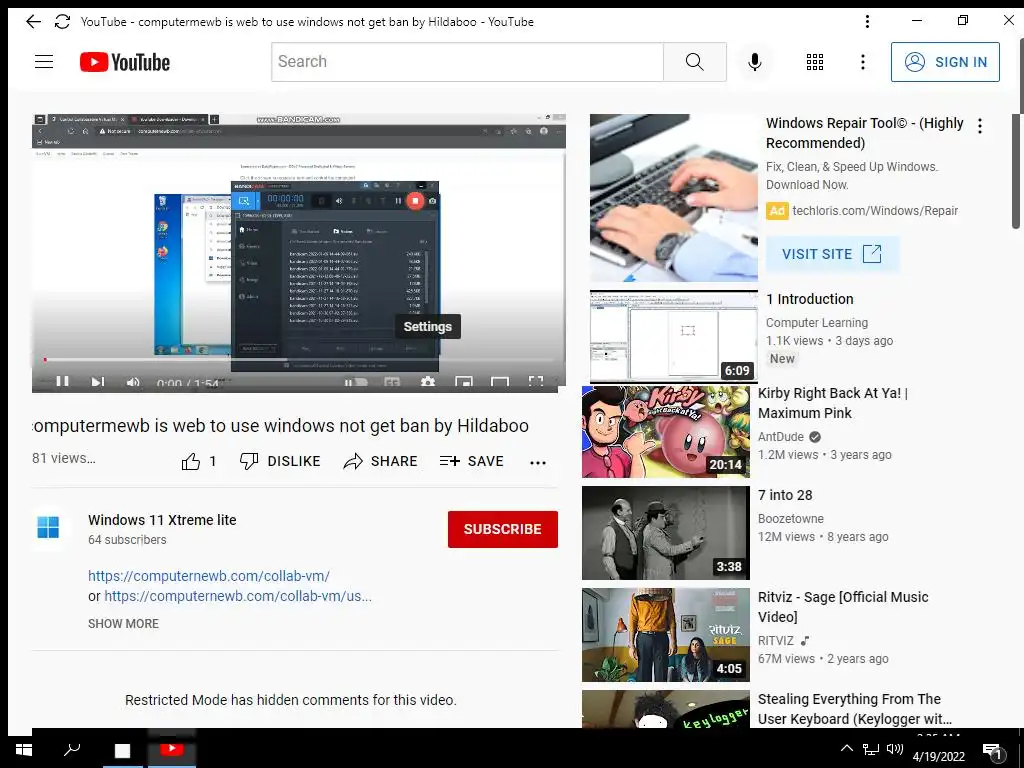Image resolution: width=1024 pixels, height=768 pixels.
Task: Open the Computer Learning channel
Action: pyautogui.click(x=817, y=323)
